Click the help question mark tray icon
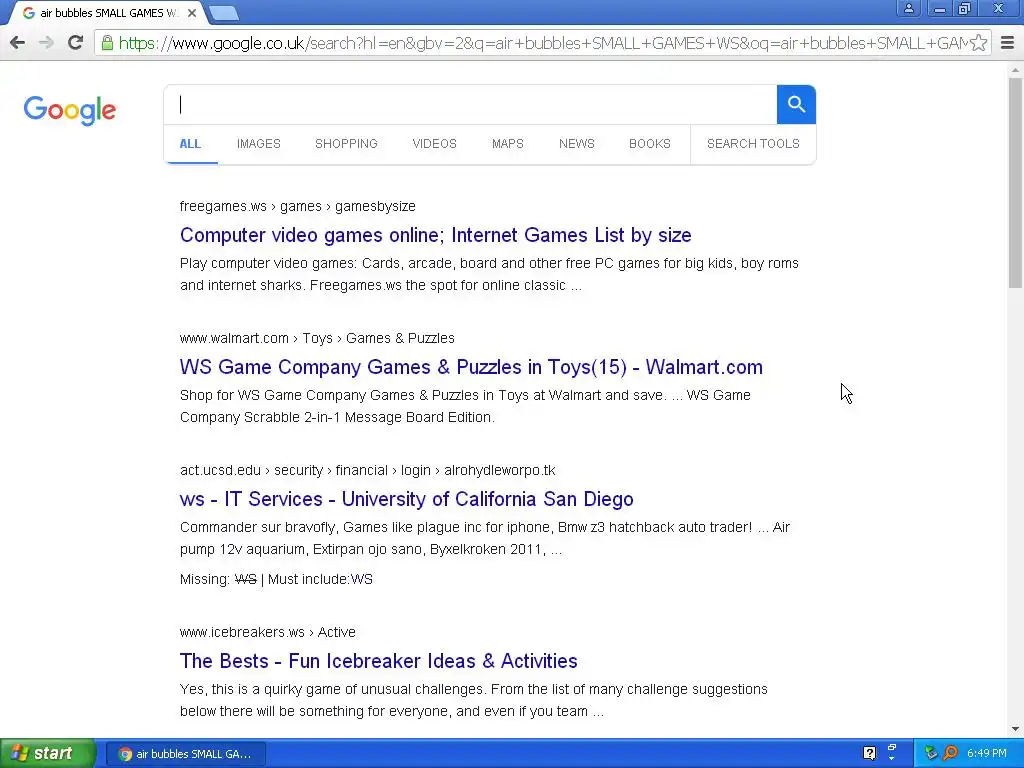 (x=869, y=753)
